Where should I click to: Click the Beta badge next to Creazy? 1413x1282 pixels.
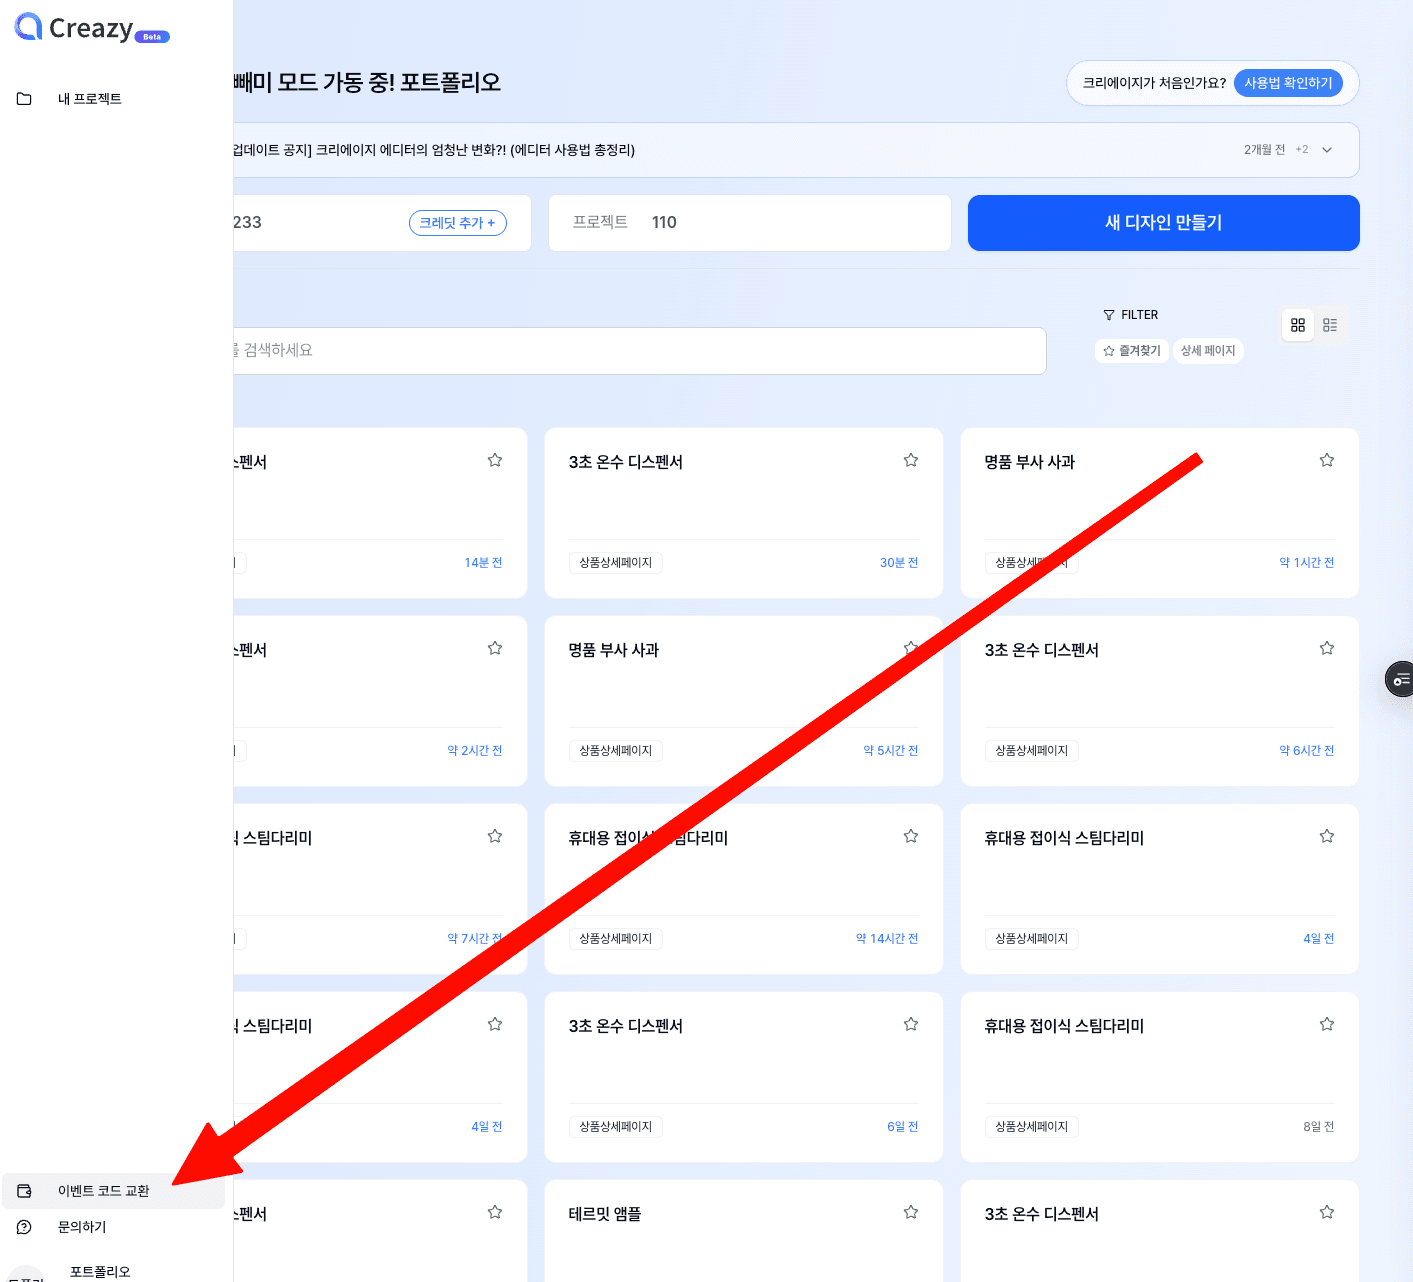pyautogui.click(x=152, y=37)
